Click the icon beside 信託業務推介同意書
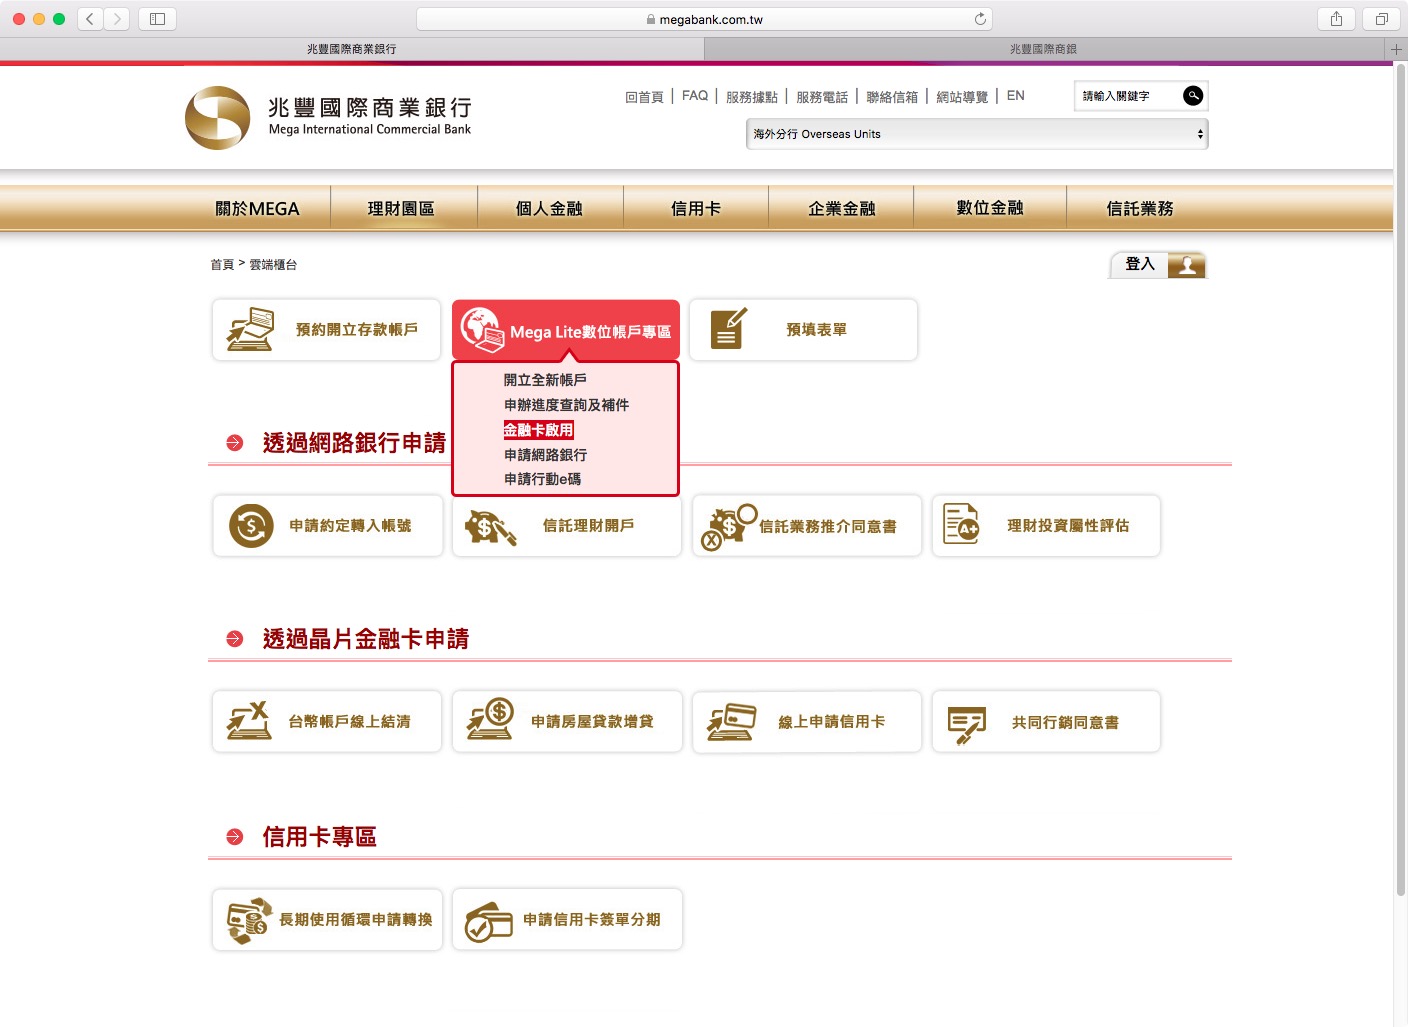The height and width of the screenshot is (1027, 1408). pyautogui.click(x=728, y=527)
